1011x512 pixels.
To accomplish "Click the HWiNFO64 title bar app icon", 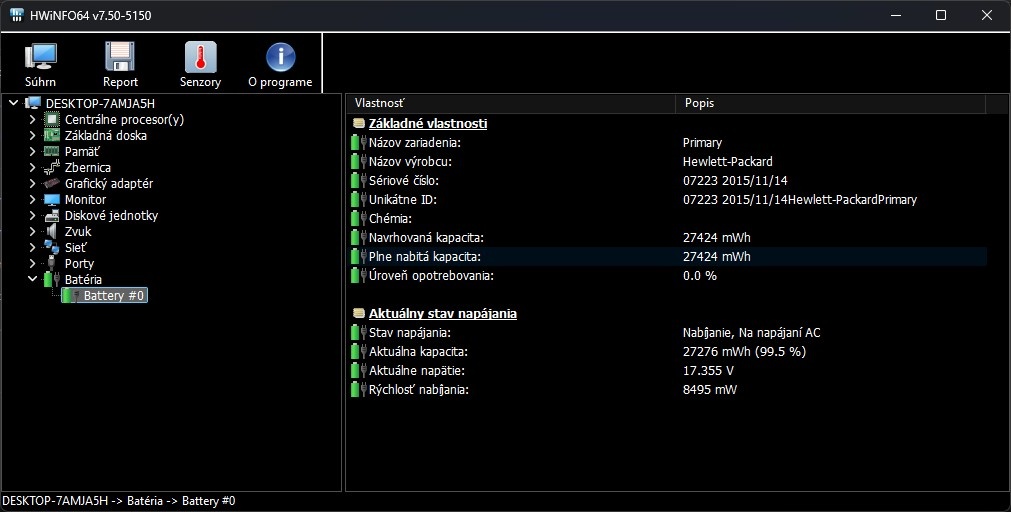I will click(x=17, y=16).
